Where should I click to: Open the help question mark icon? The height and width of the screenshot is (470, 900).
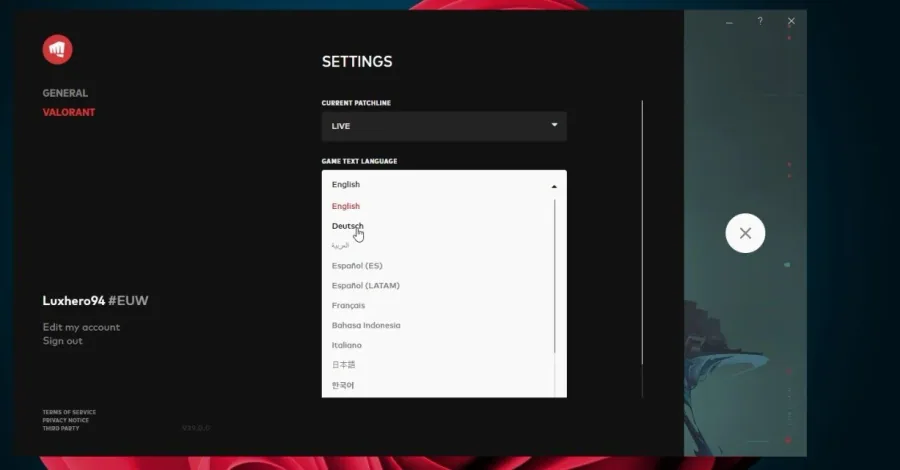click(x=760, y=21)
